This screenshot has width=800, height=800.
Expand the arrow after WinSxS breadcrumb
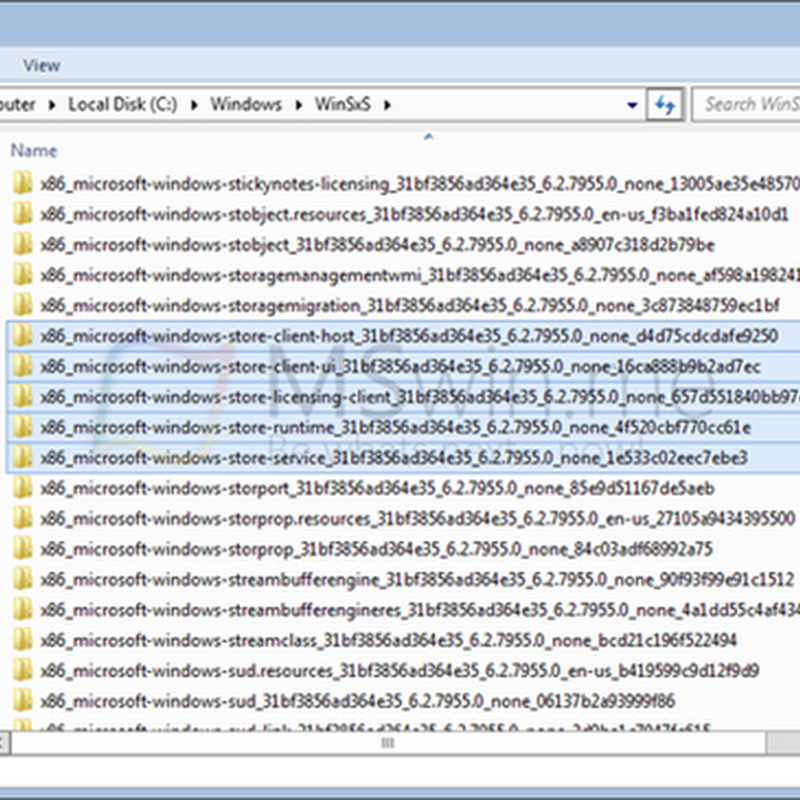pos(387,105)
